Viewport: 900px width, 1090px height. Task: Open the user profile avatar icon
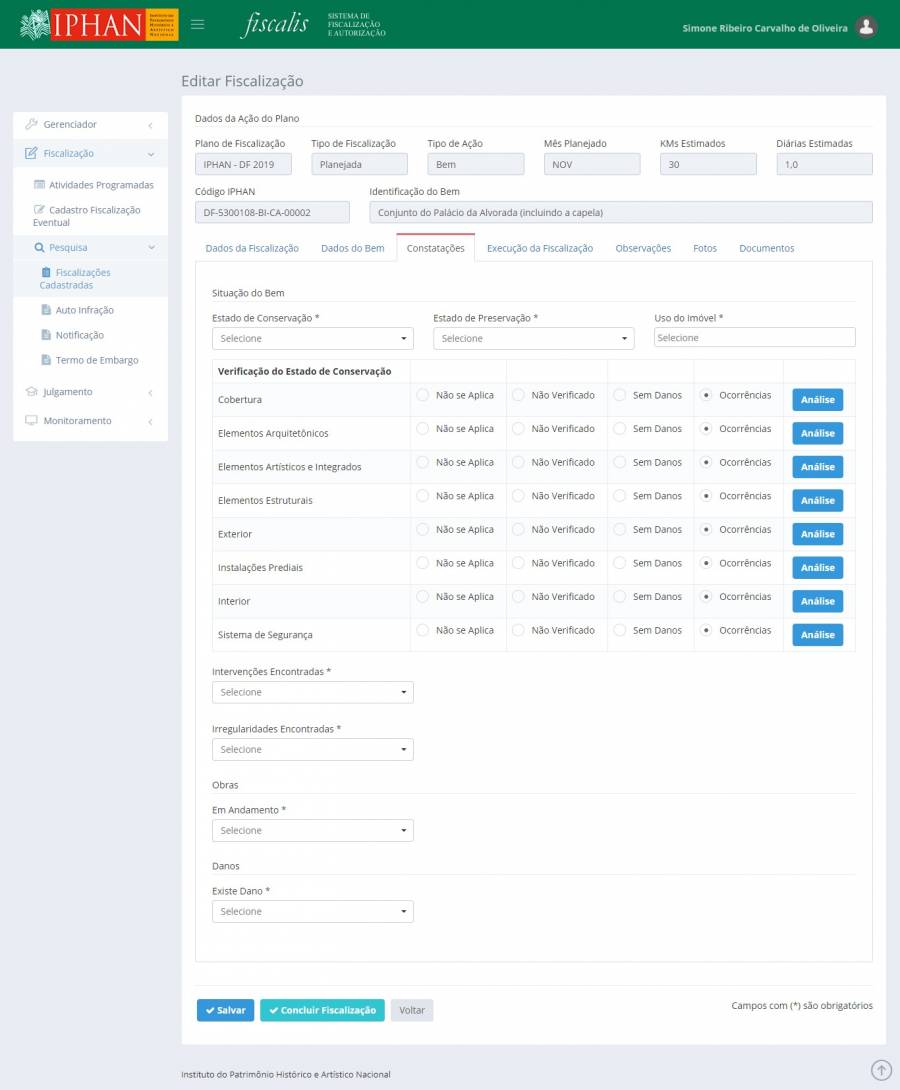click(x=867, y=27)
